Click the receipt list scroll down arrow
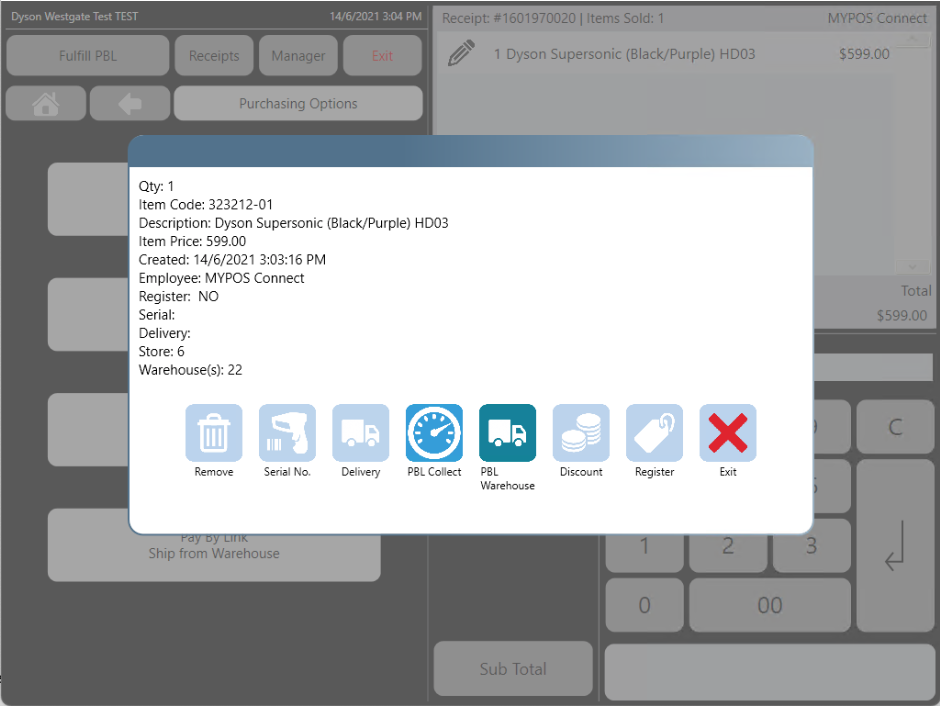Viewport: 940px width, 706px height. 912,266
